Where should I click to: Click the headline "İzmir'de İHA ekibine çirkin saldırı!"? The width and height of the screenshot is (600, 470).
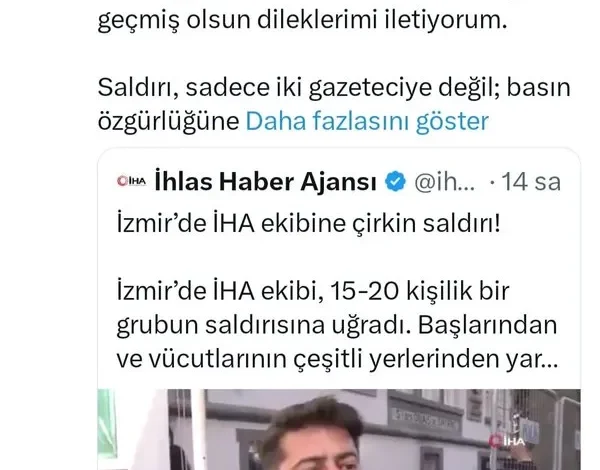click(308, 223)
